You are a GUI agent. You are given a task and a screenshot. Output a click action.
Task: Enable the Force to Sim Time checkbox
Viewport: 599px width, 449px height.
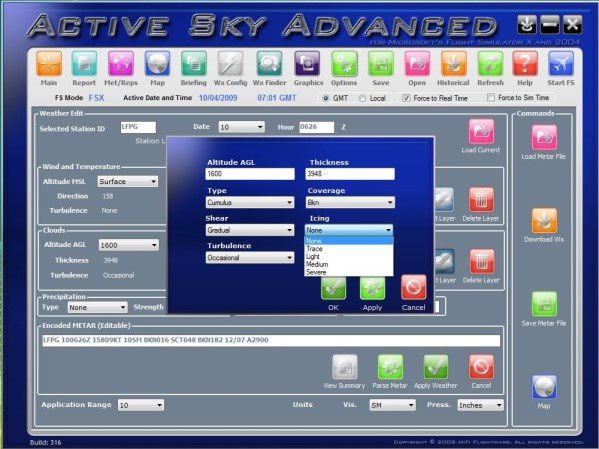coord(491,97)
